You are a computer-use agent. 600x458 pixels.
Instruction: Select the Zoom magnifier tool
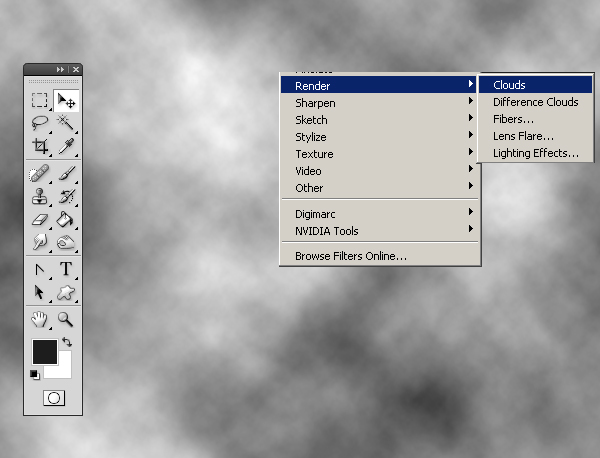click(66, 319)
